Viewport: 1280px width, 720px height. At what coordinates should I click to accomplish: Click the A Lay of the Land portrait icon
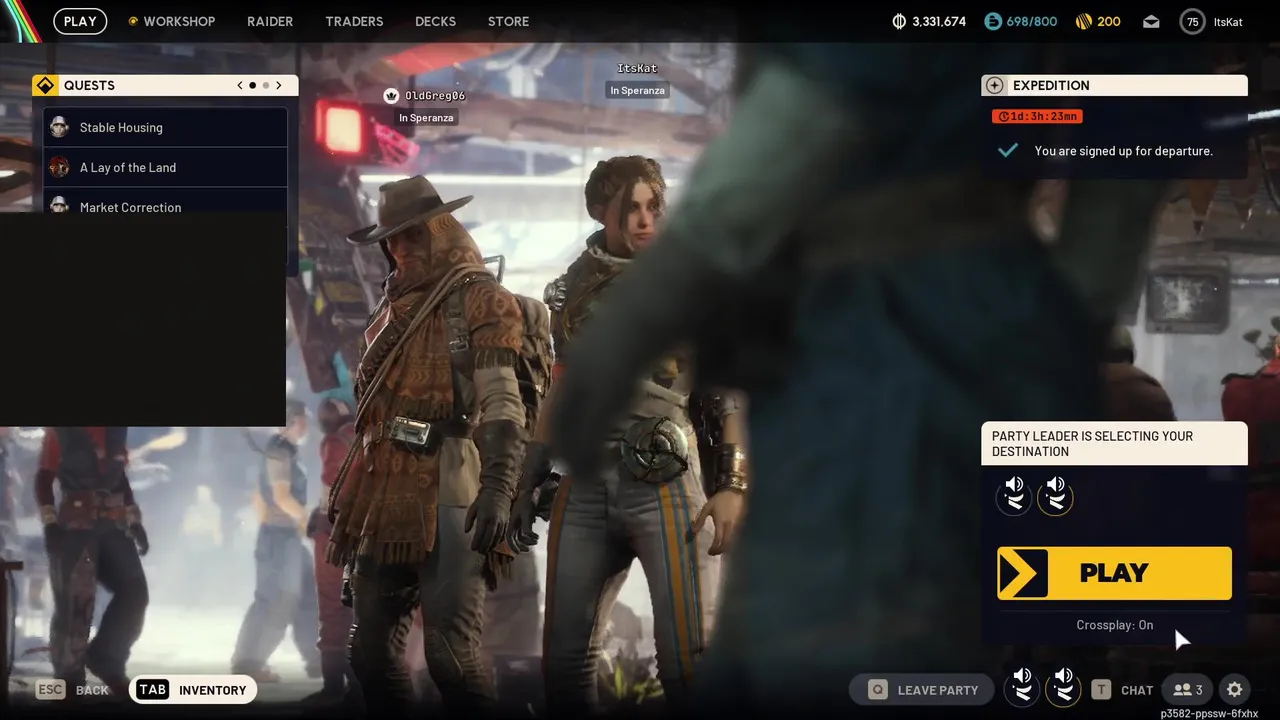(x=59, y=167)
